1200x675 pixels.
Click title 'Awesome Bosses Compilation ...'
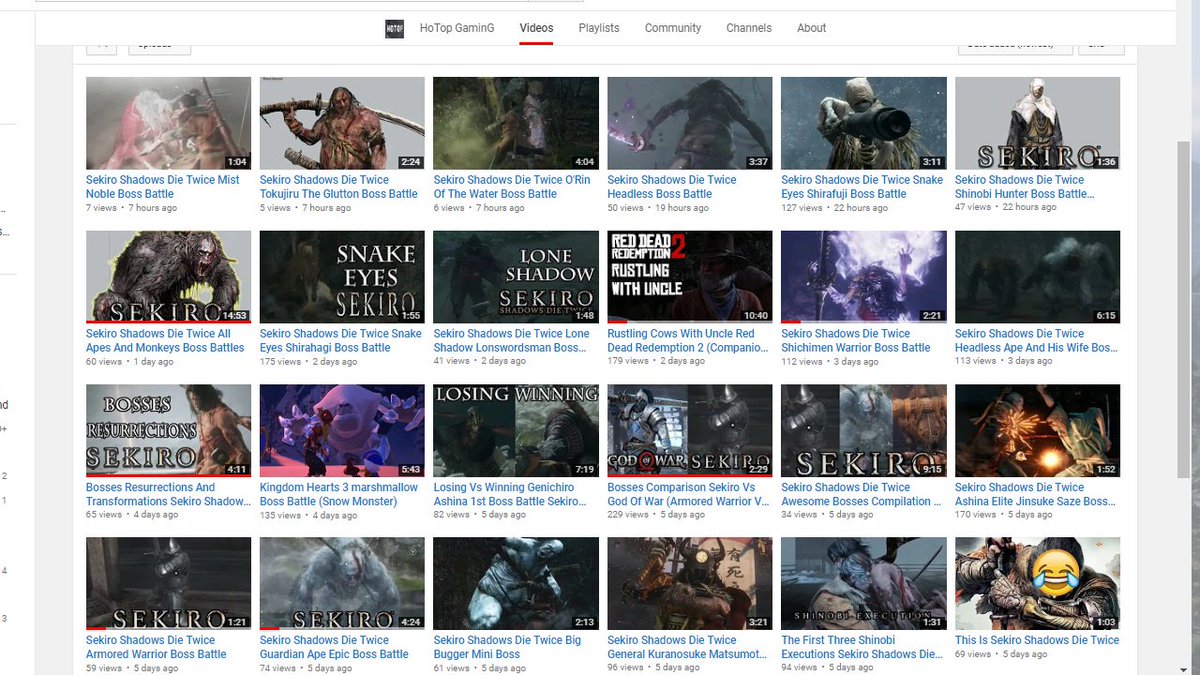coord(861,494)
